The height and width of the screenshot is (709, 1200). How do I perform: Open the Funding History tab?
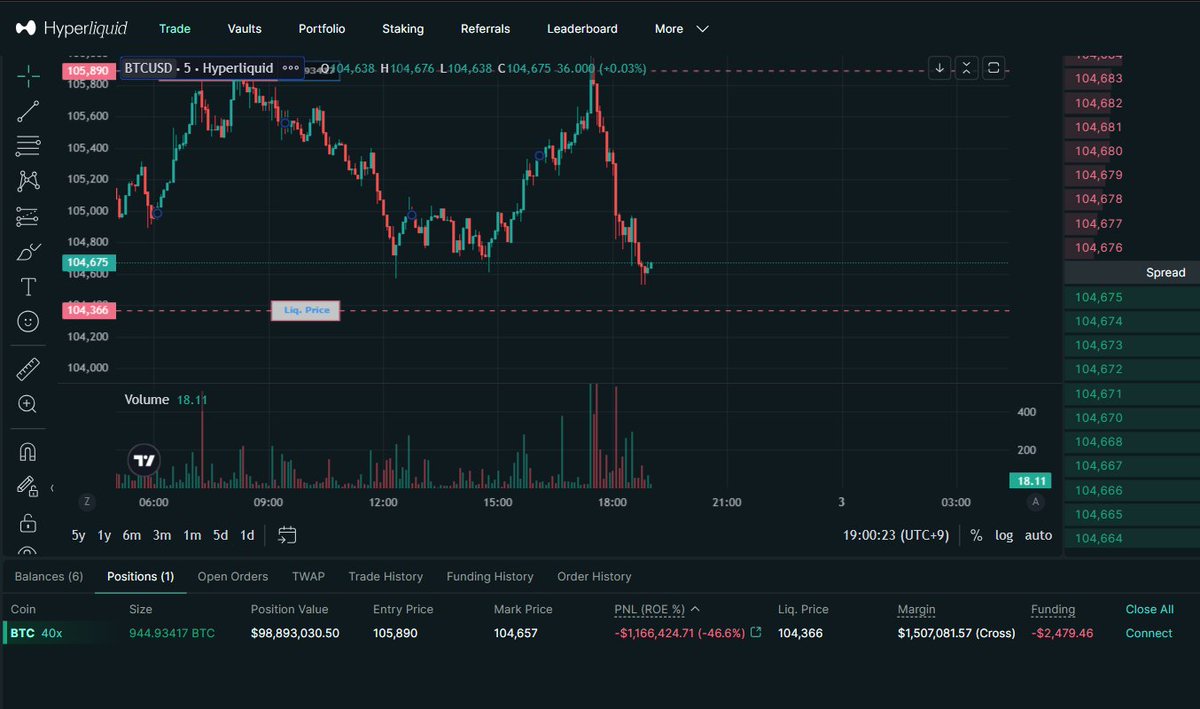[x=490, y=576]
